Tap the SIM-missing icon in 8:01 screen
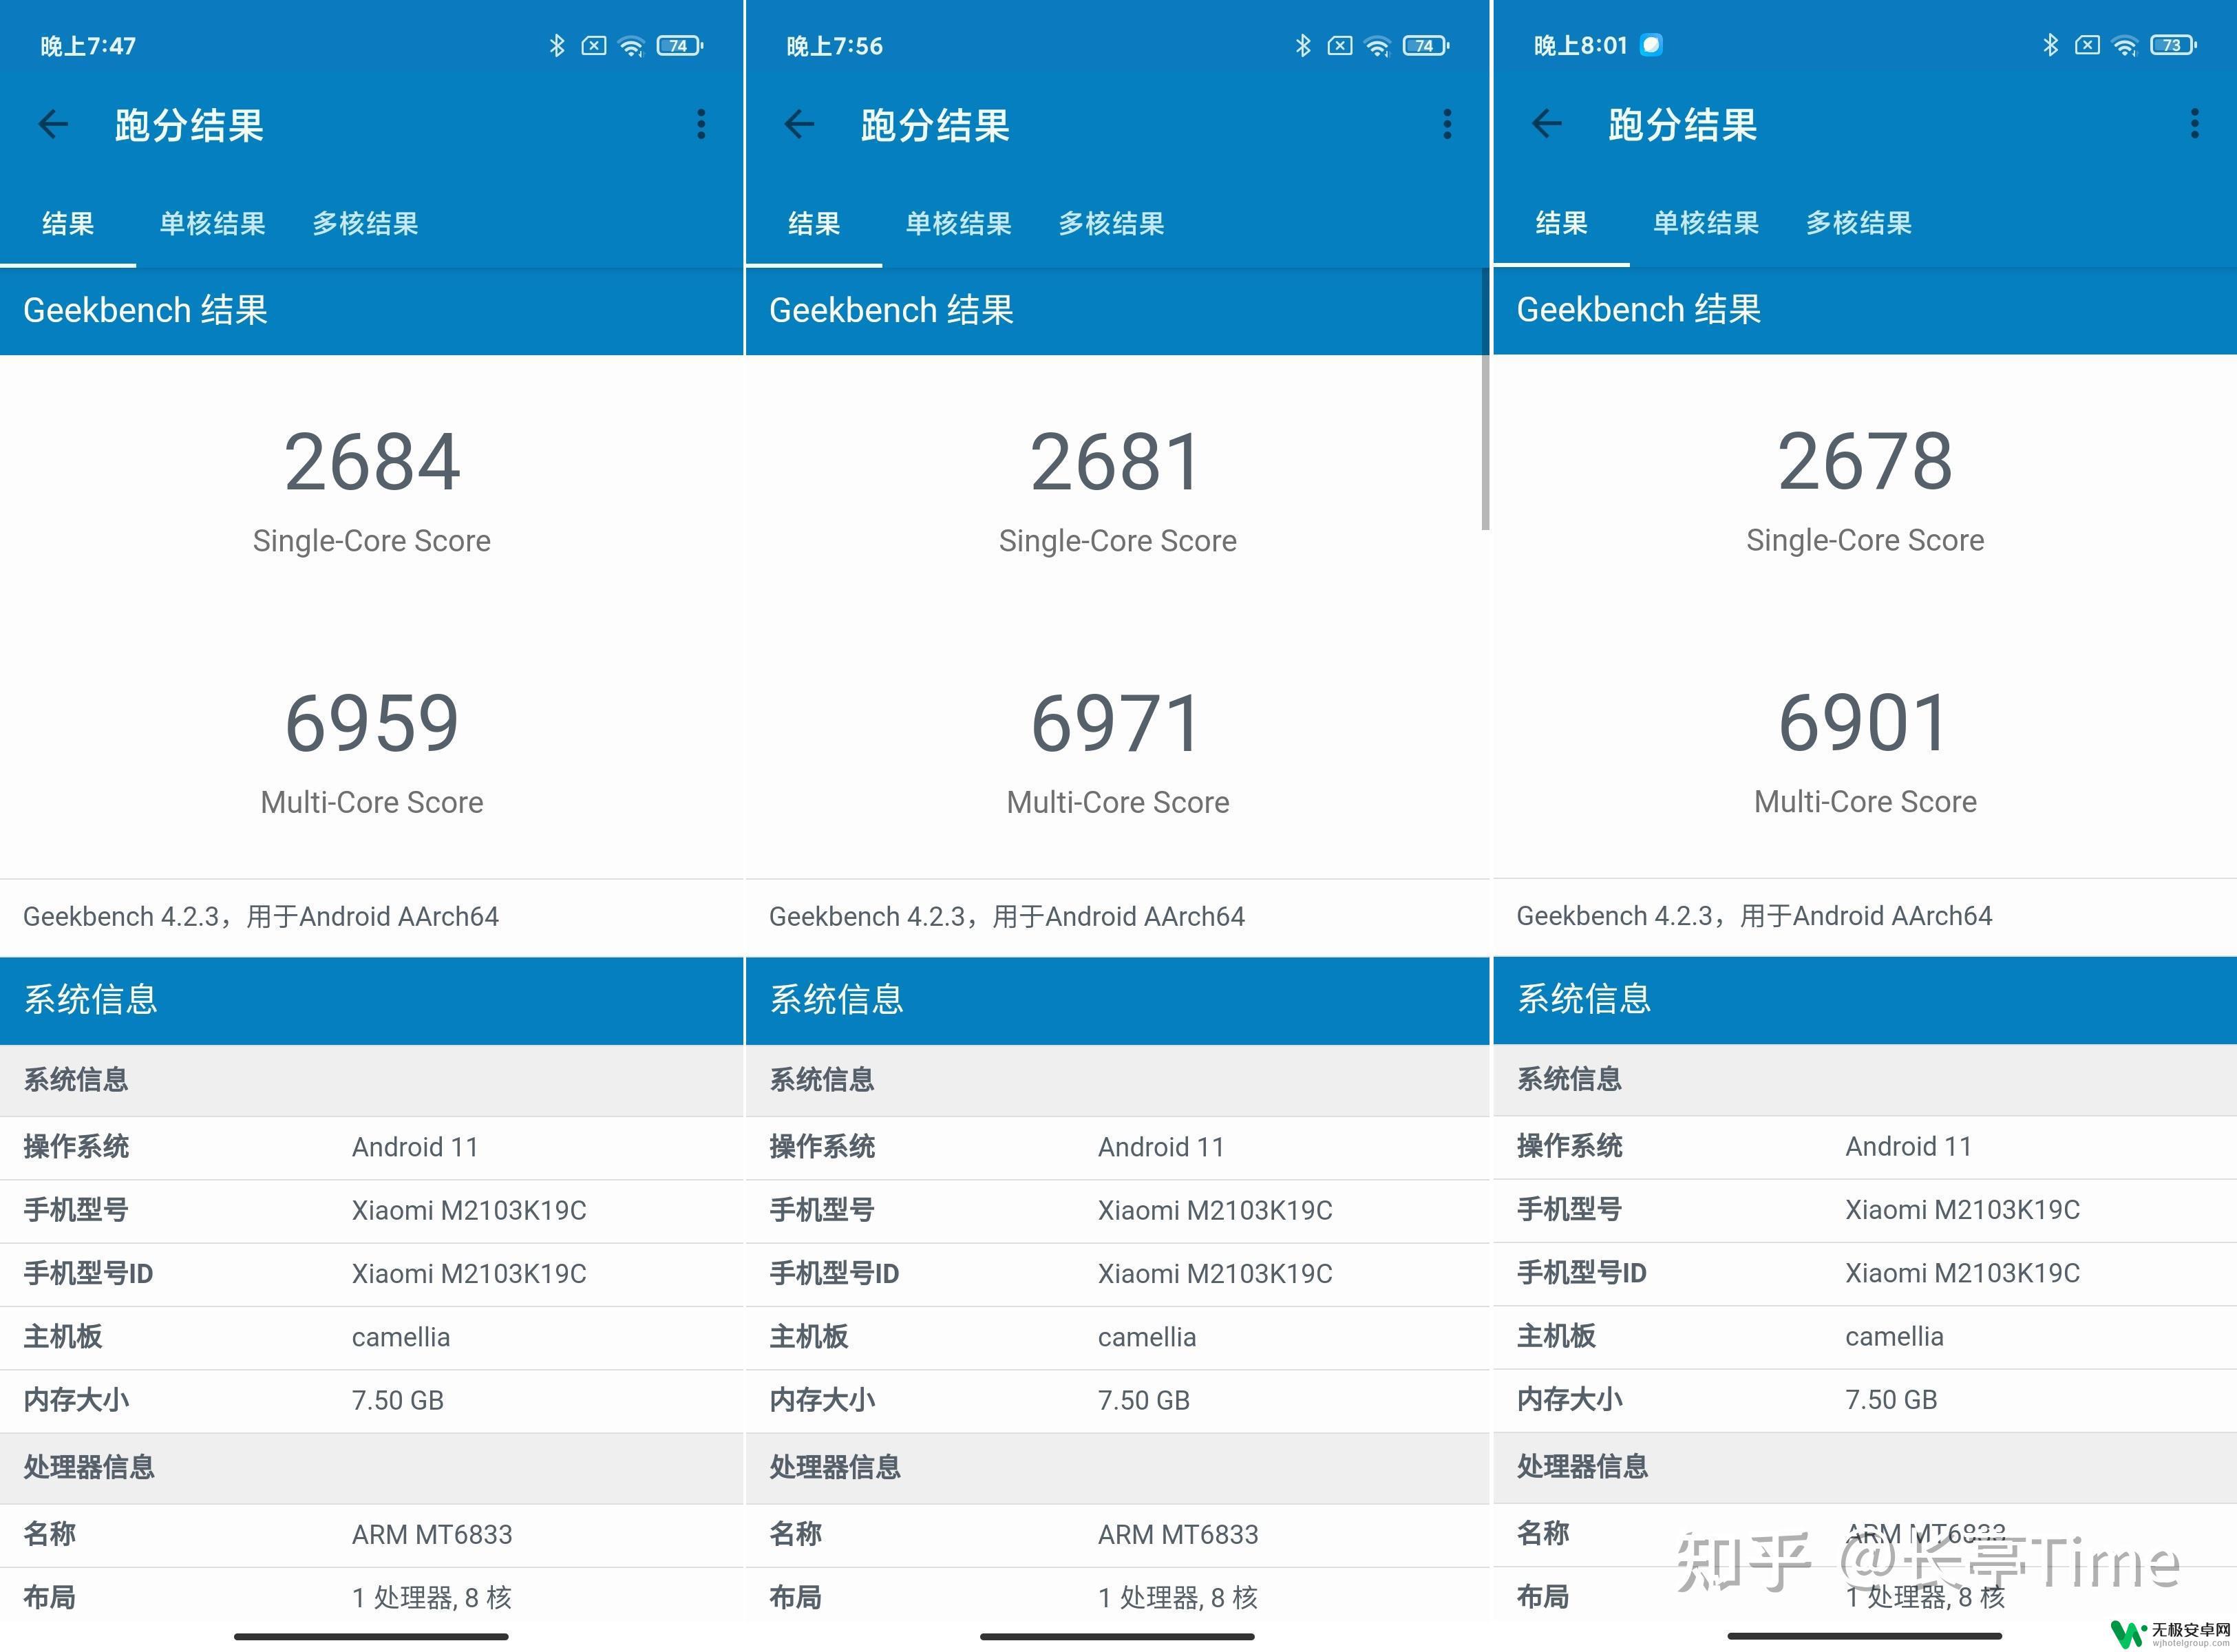This screenshot has width=2237, height=1652. tap(2087, 44)
